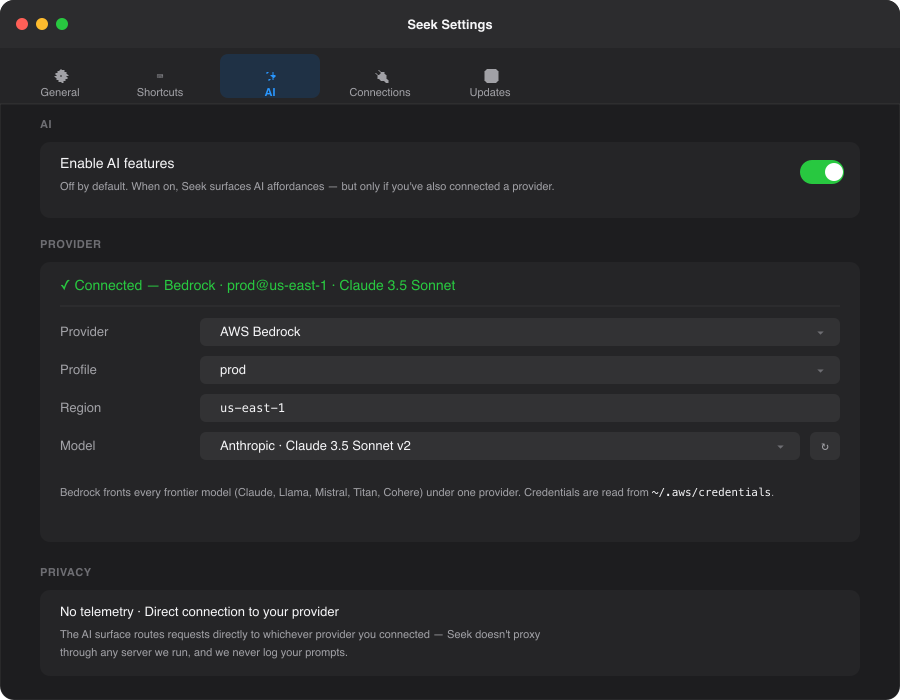
Task: Click the Updates box icon
Action: (x=491, y=76)
